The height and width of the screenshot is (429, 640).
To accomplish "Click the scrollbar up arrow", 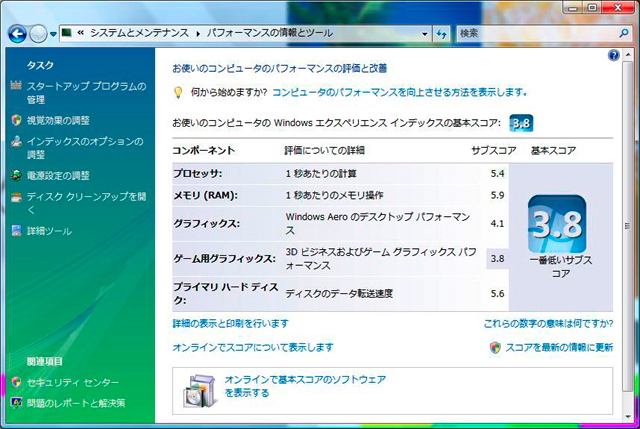I will pos(628,56).
